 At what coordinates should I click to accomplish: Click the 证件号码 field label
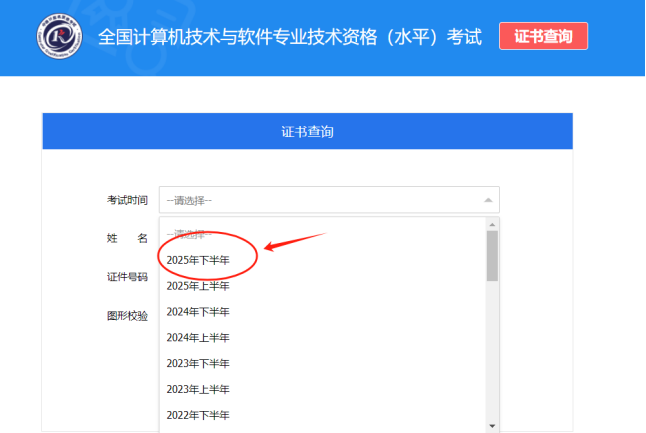(127, 277)
